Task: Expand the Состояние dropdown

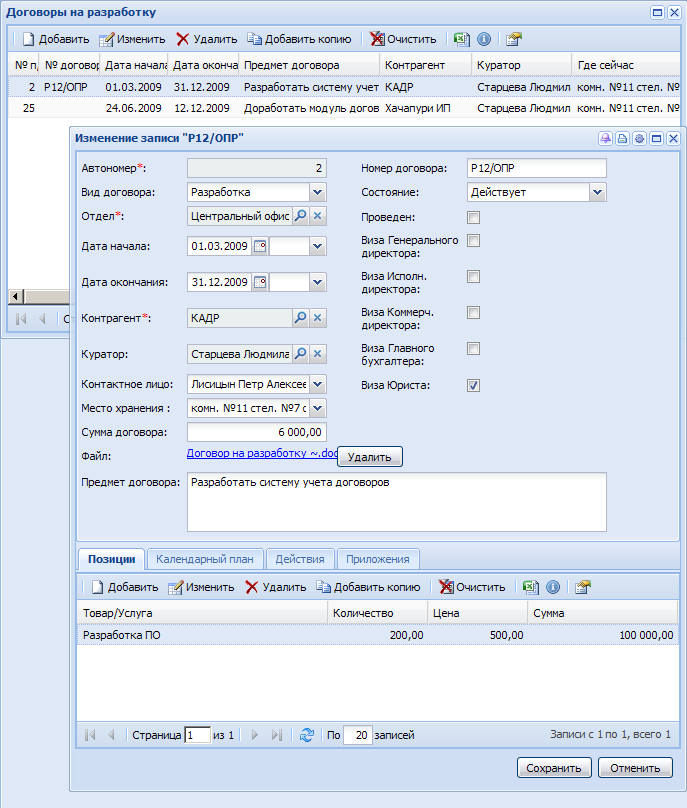Action: 597,192
